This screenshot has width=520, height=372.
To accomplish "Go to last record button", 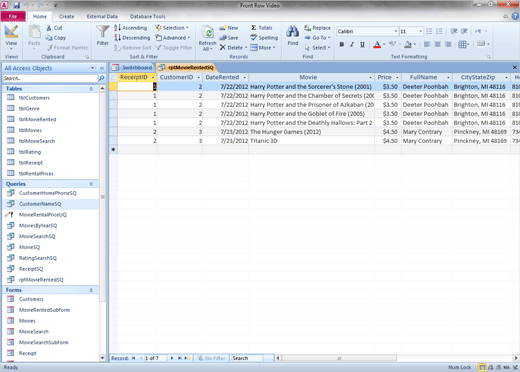I will pyautogui.click(x=180, y=358).
